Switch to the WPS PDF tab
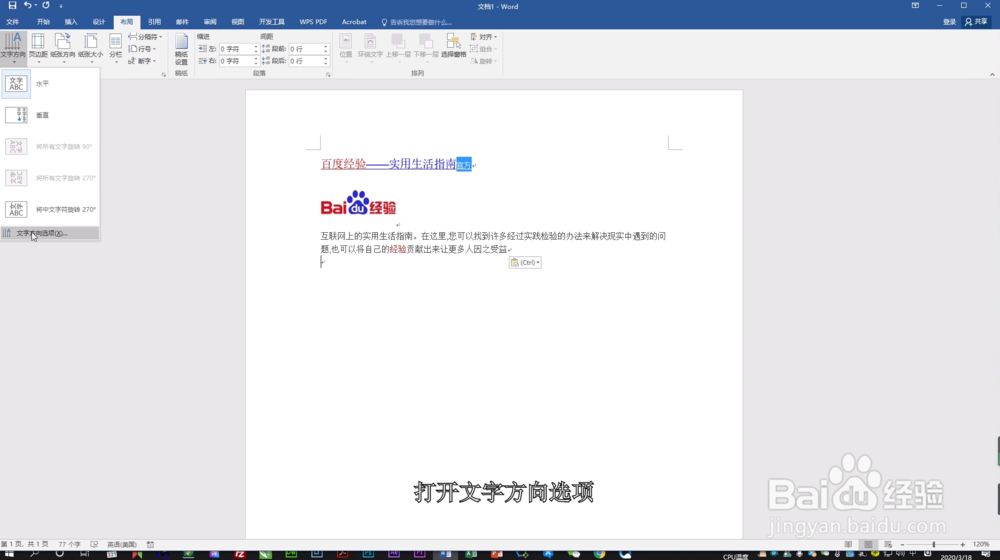The image size is (1000, 560). [313, 22]
